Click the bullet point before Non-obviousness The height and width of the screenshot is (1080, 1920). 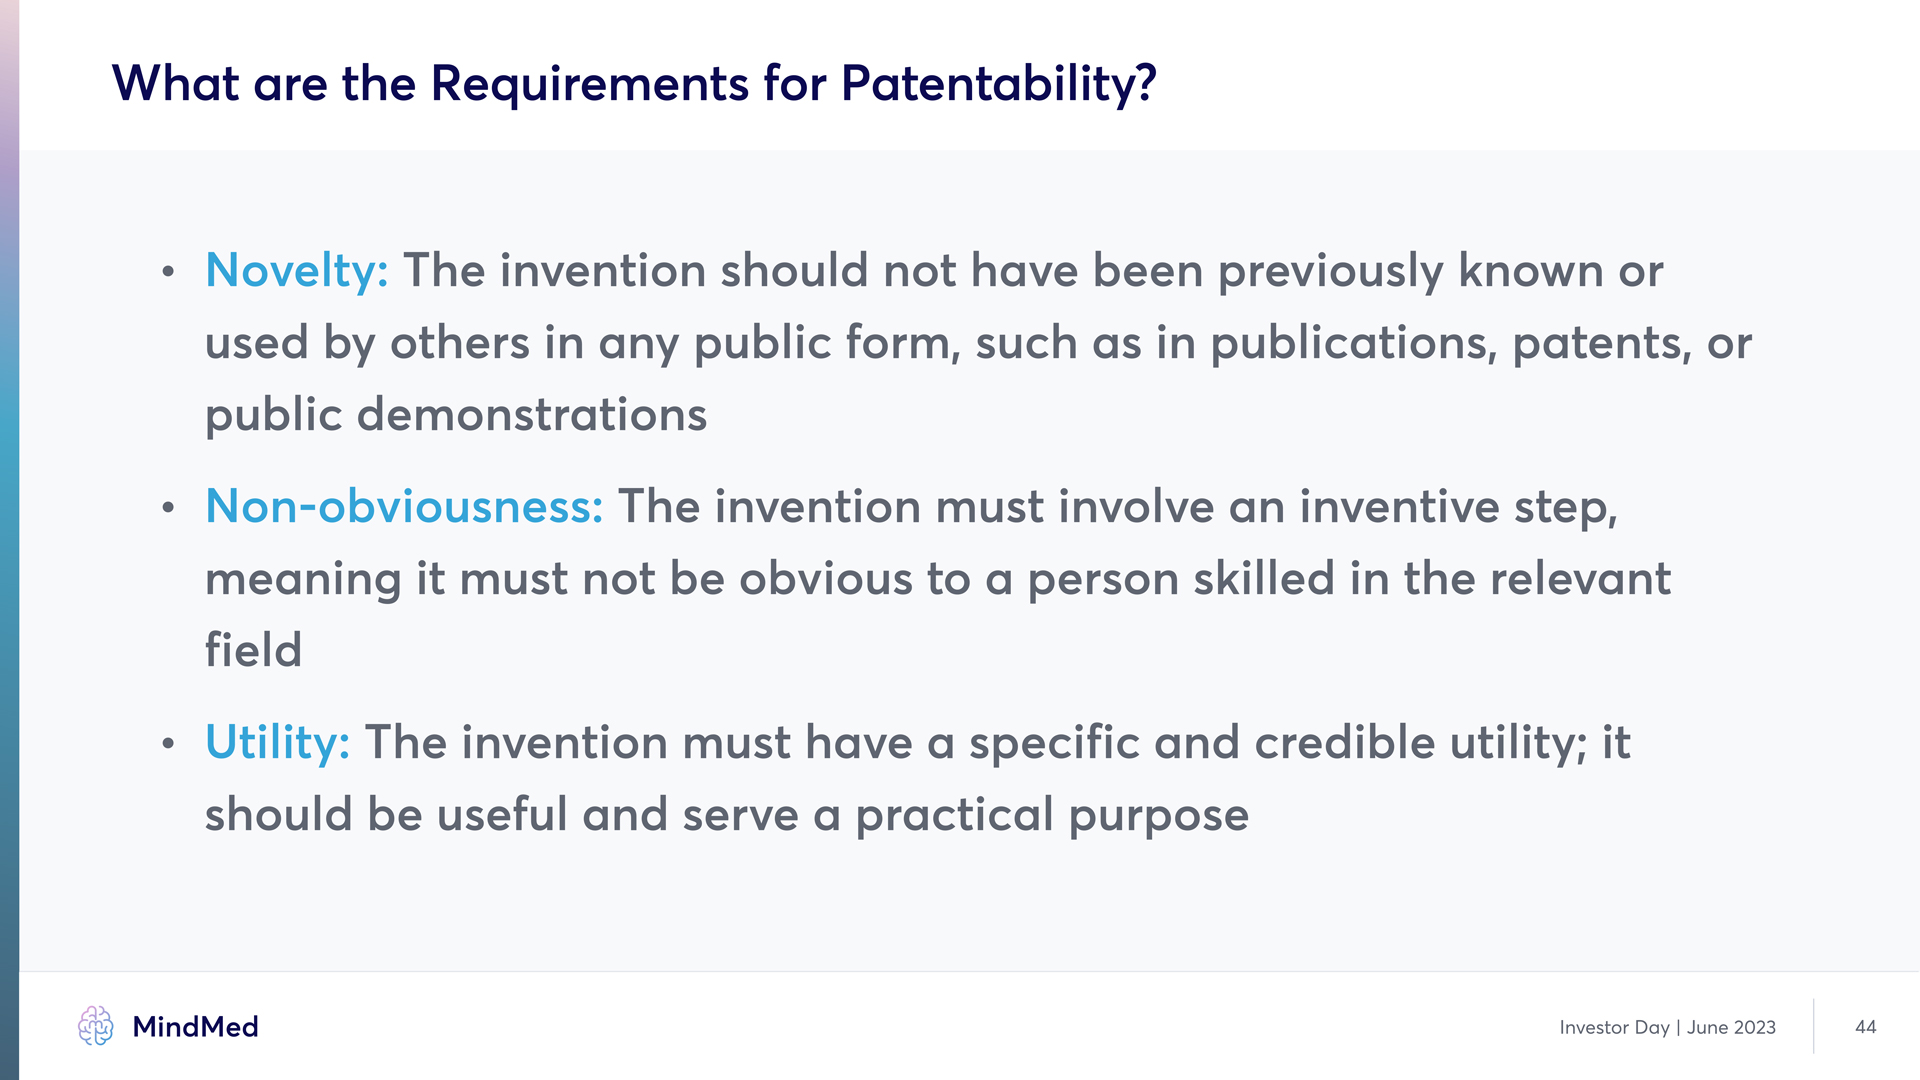coord(168,508)
